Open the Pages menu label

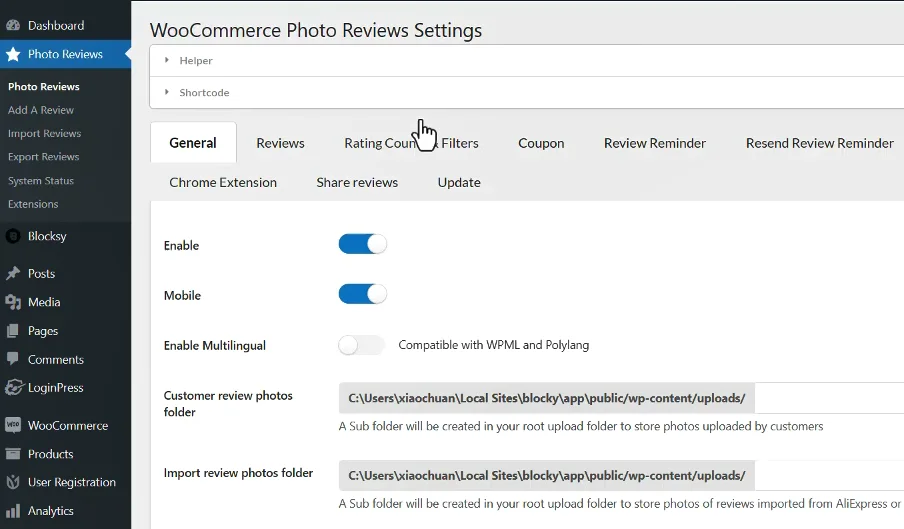(43, 331)
